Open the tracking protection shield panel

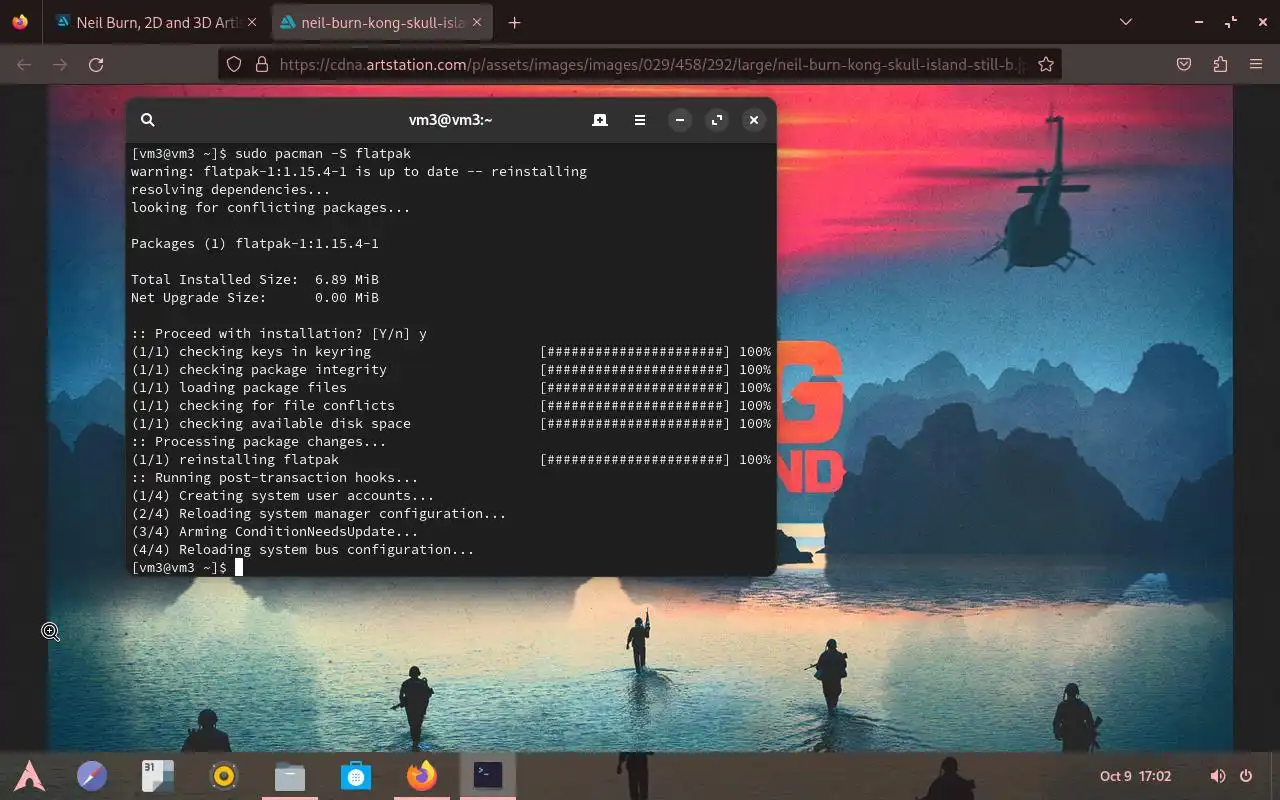(234, 64)
